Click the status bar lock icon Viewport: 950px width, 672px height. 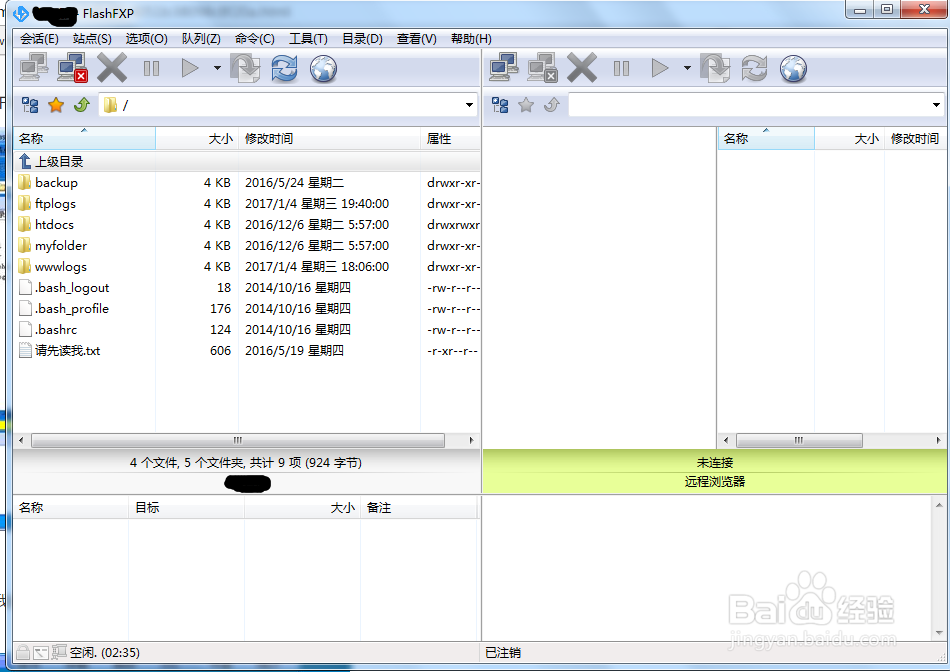click(x=23, y=653)
